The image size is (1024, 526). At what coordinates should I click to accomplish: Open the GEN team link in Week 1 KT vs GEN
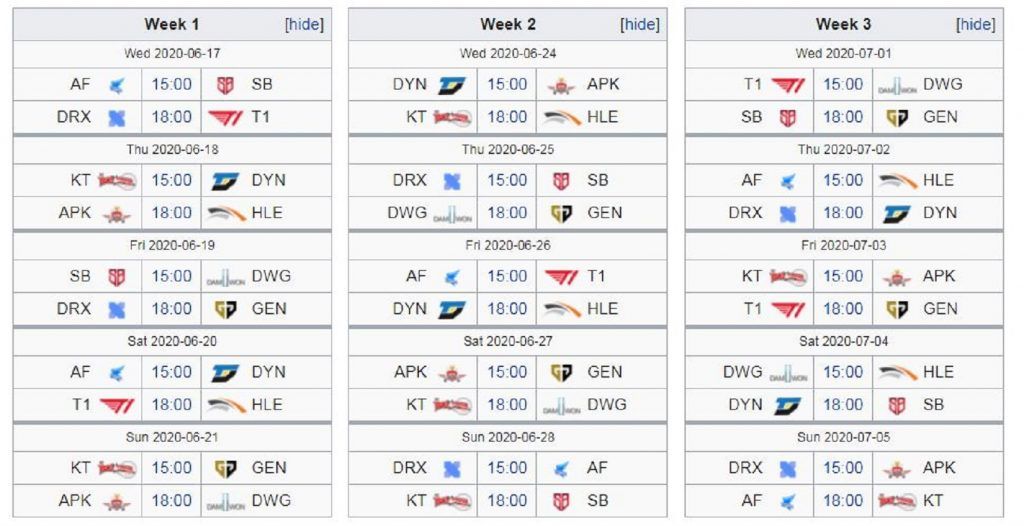pyautogui.click(x=269, y=468)
